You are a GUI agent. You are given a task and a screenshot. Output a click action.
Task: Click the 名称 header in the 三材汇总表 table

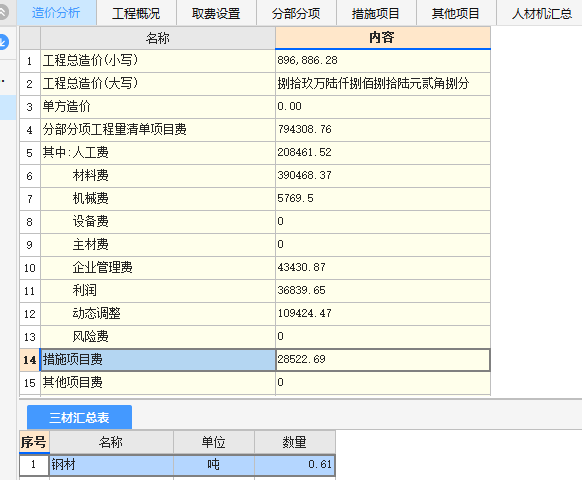pos(111,443)
